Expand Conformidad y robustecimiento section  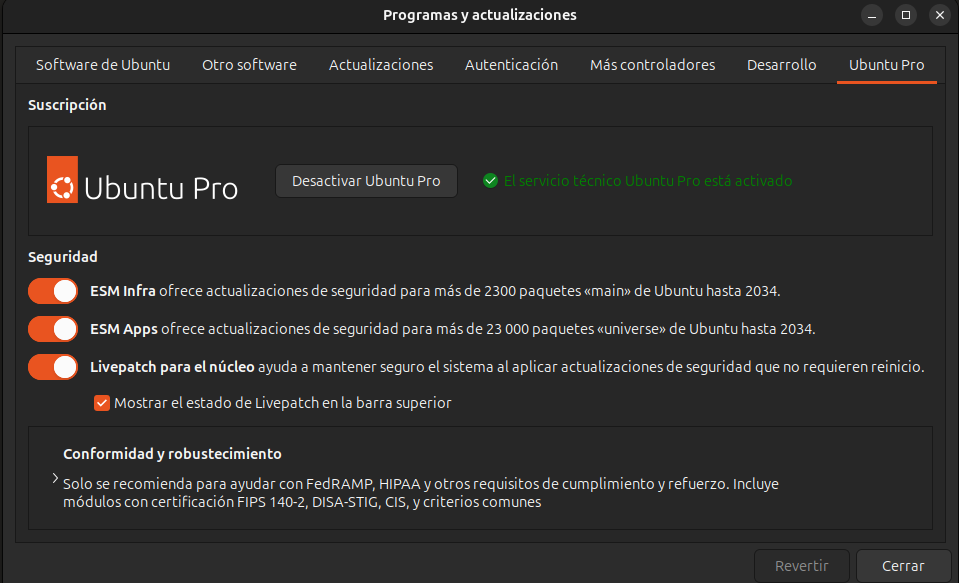click(x=55, y=478)
